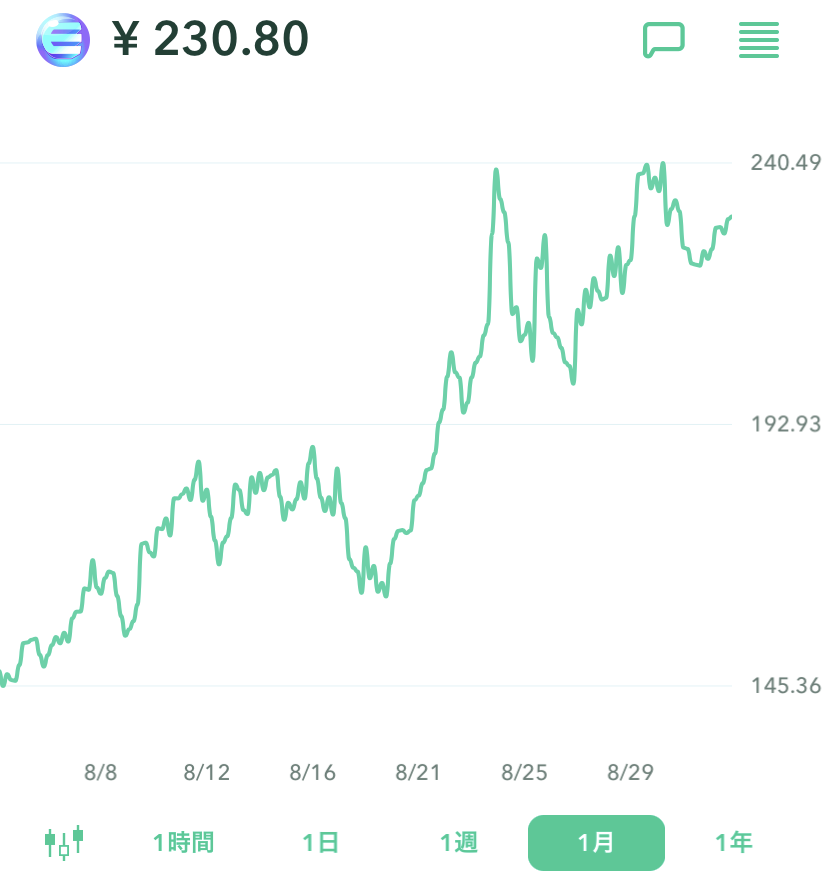The height and width of the screenshot is (894, 827).
Task: Tap the Enjin coin logo icon
Action: (x=63, y=40)
